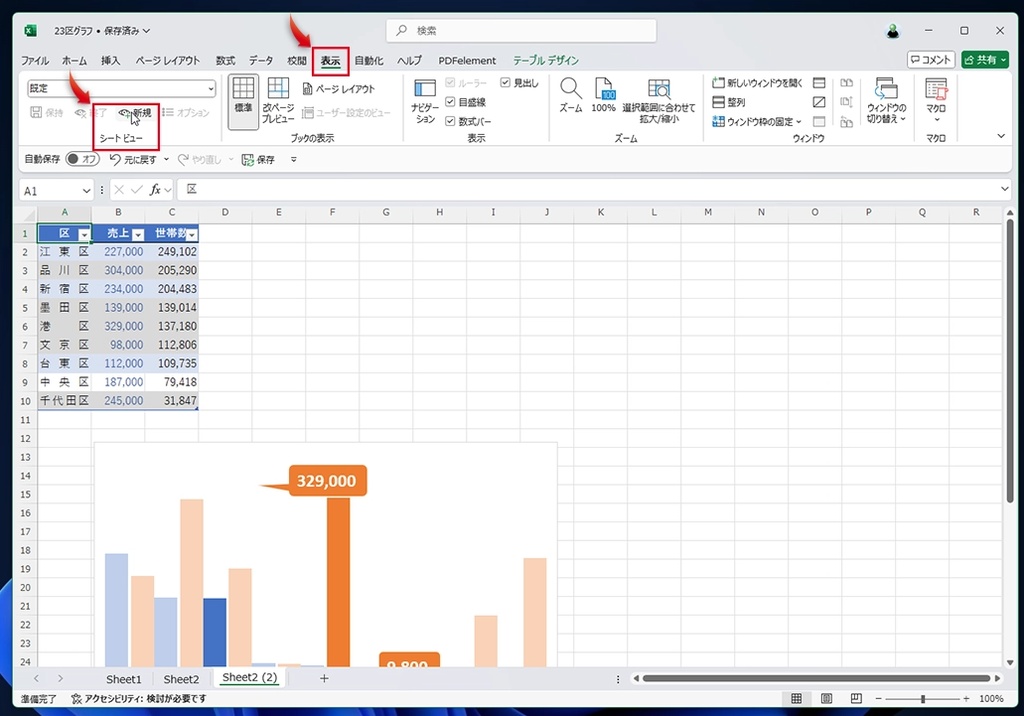Click the 標準 view icon in the status bar
This screenshot has width=1024, height=716.
[796, 698]
